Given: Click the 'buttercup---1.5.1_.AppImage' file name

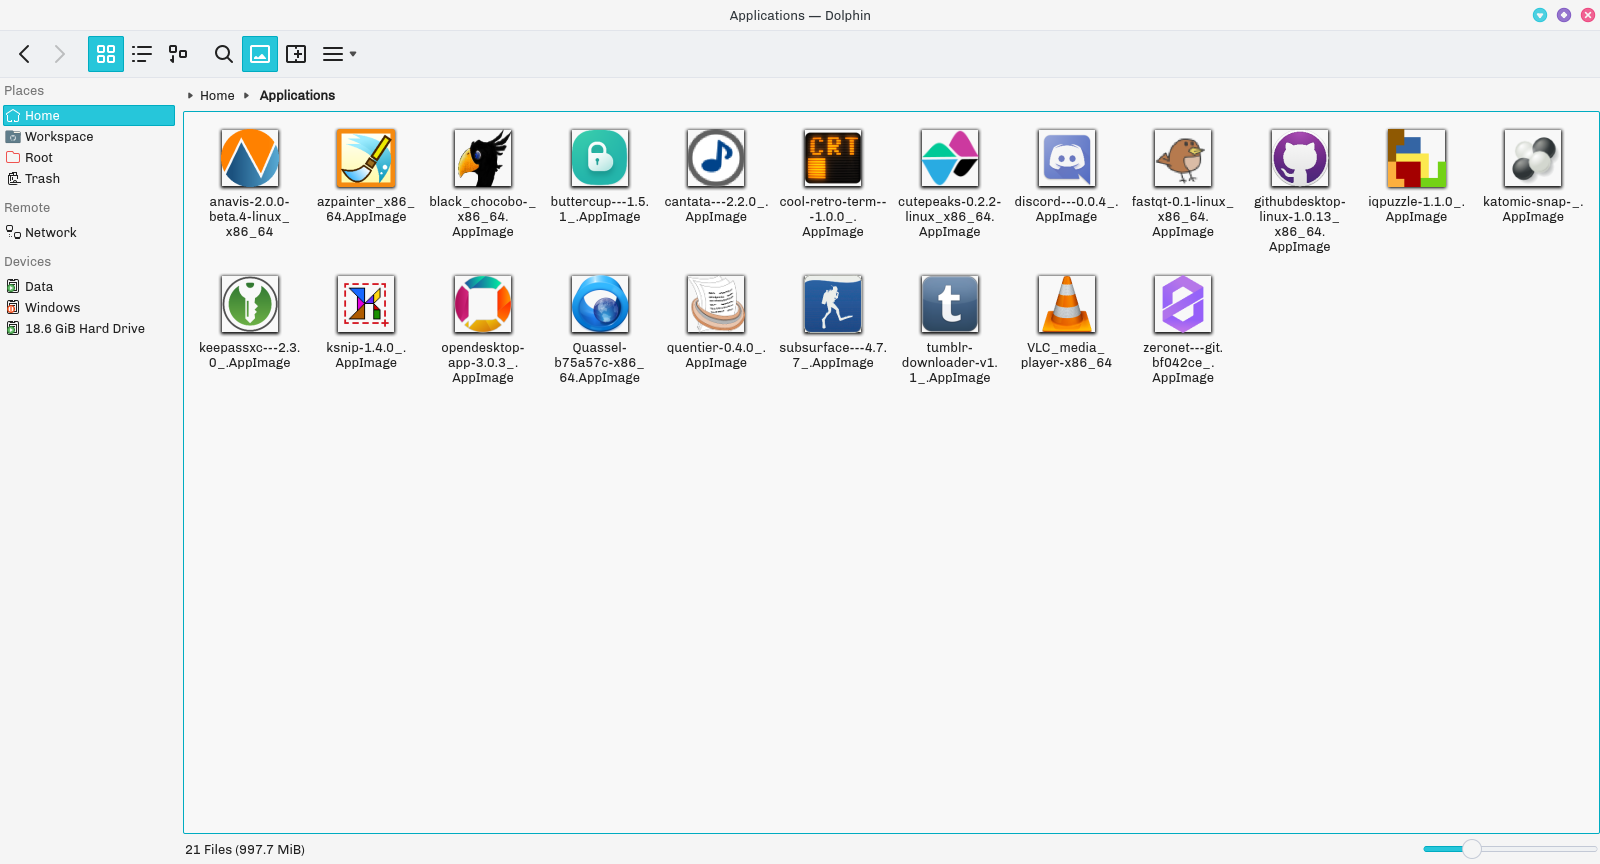Looking at the screenshot, I should click(600, 209).
